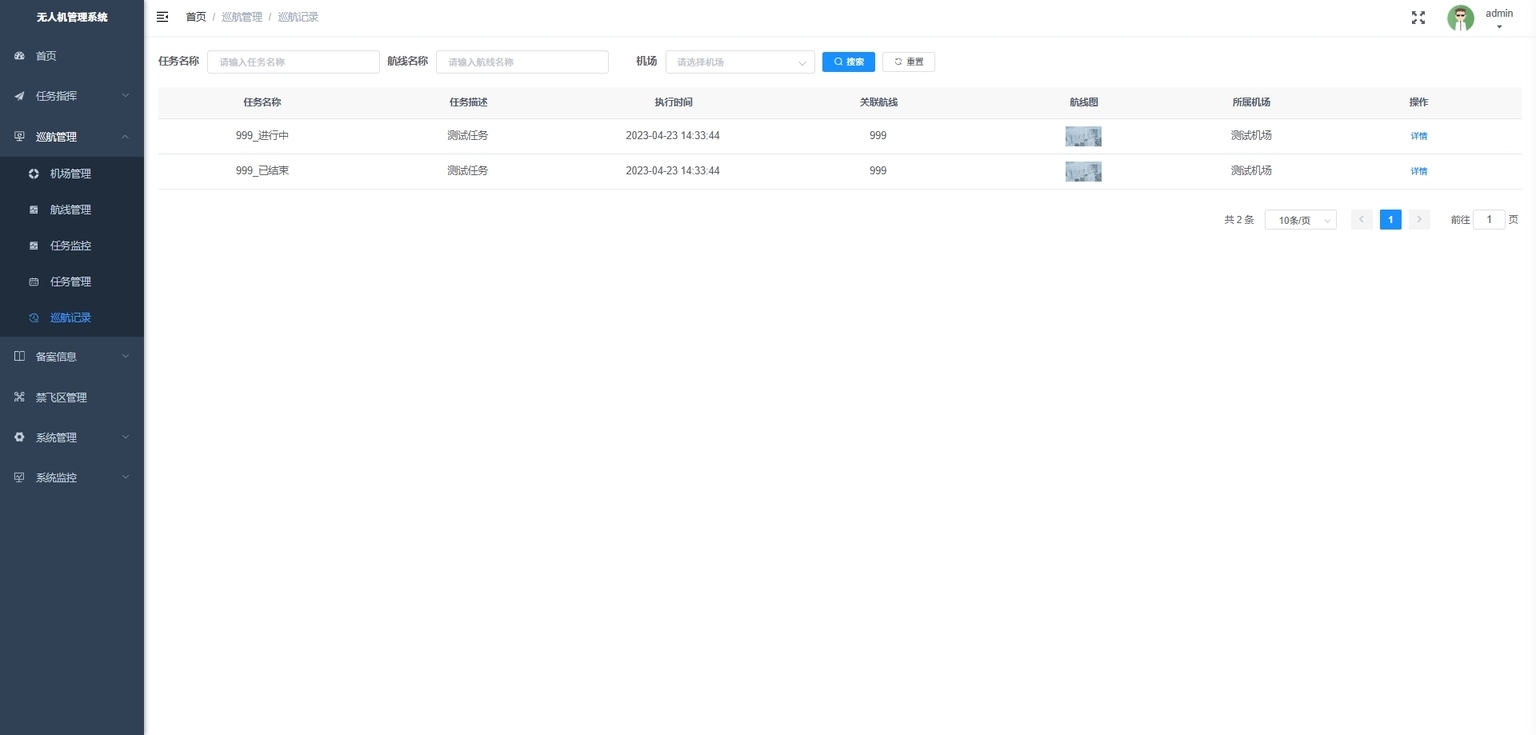Image resolution: width=1536 pixels, height=735 pixels.
Task: Open route thumbnail for 999_进行中
Action: coord(1083,136)
